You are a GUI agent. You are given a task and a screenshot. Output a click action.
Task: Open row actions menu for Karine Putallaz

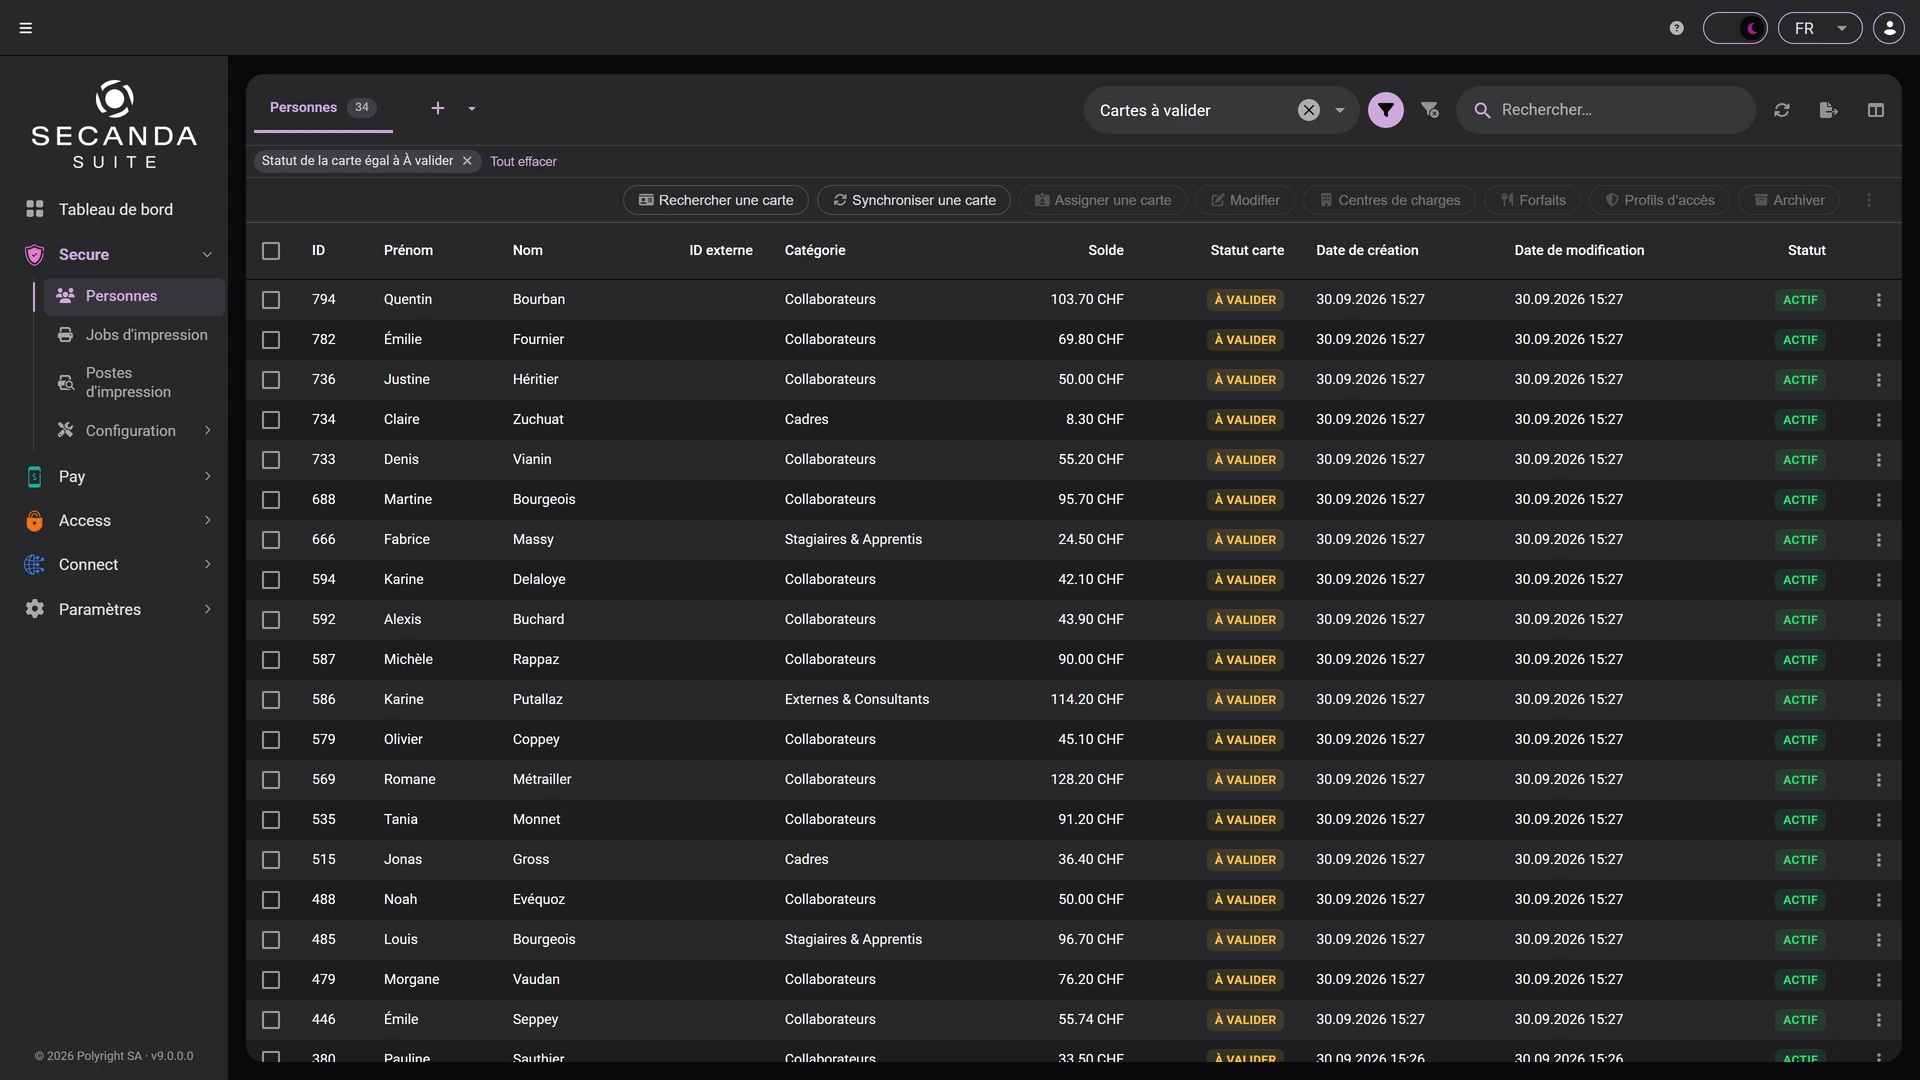pyautogui.click(x=1879, y=700)
